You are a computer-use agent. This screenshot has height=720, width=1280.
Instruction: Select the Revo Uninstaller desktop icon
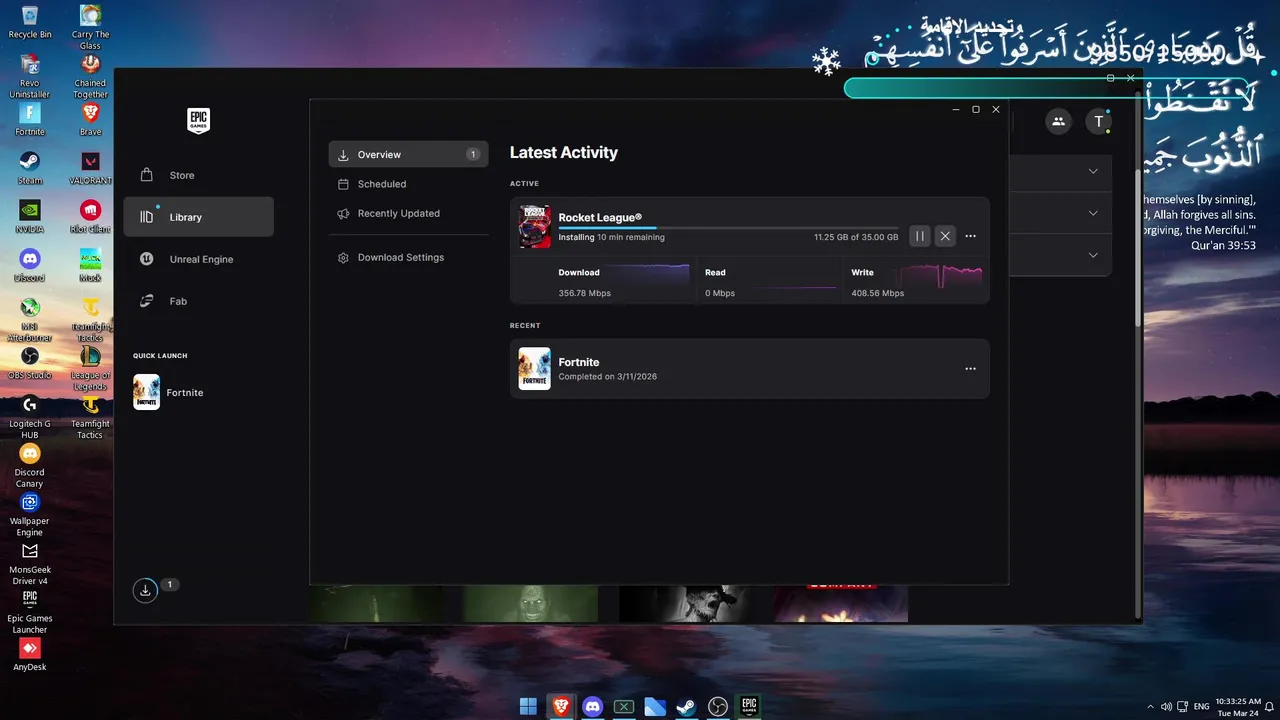click(30, 76)
